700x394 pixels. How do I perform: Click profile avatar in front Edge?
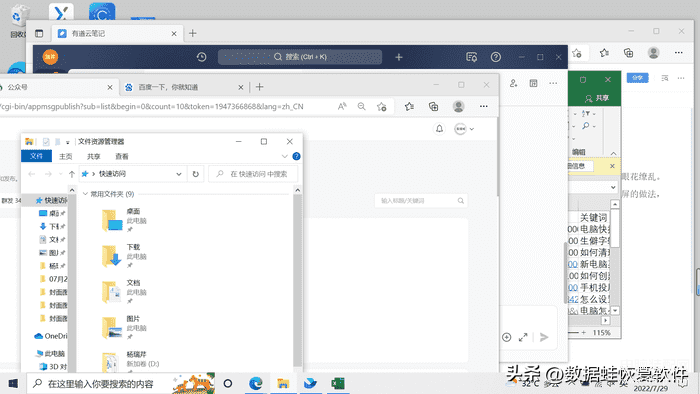458,107
